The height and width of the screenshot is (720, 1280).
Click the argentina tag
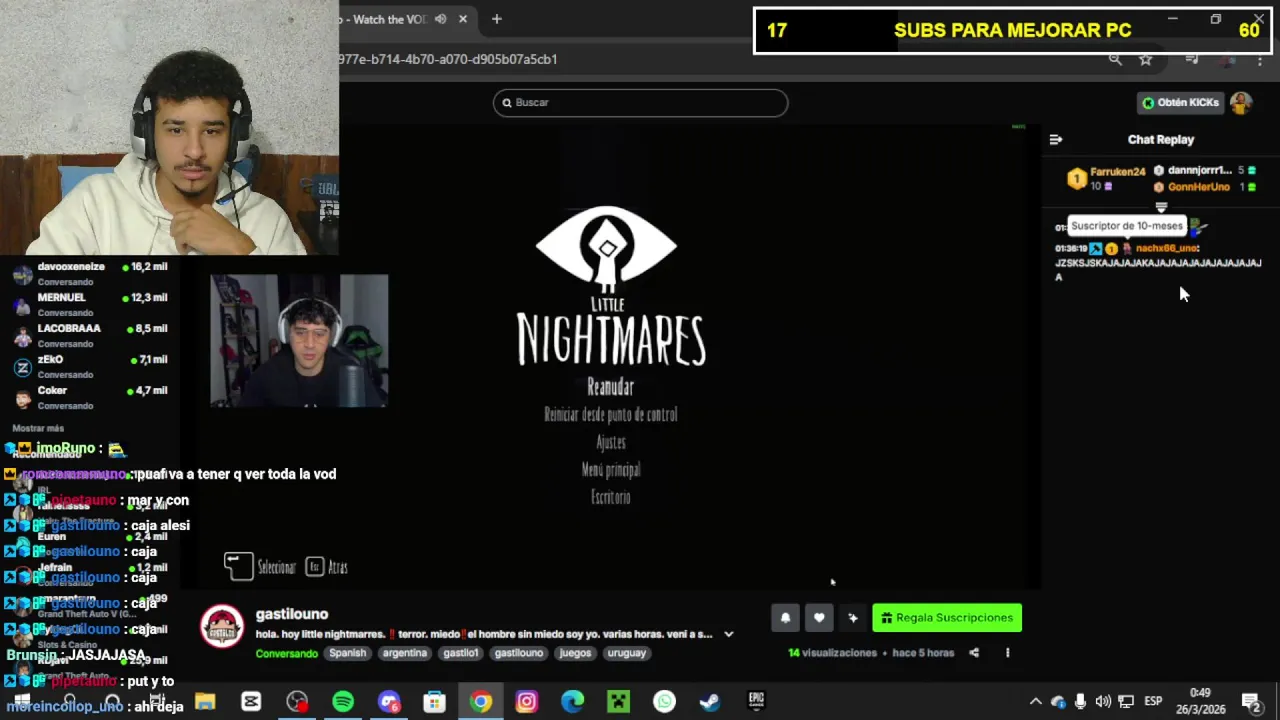(405, 653)
